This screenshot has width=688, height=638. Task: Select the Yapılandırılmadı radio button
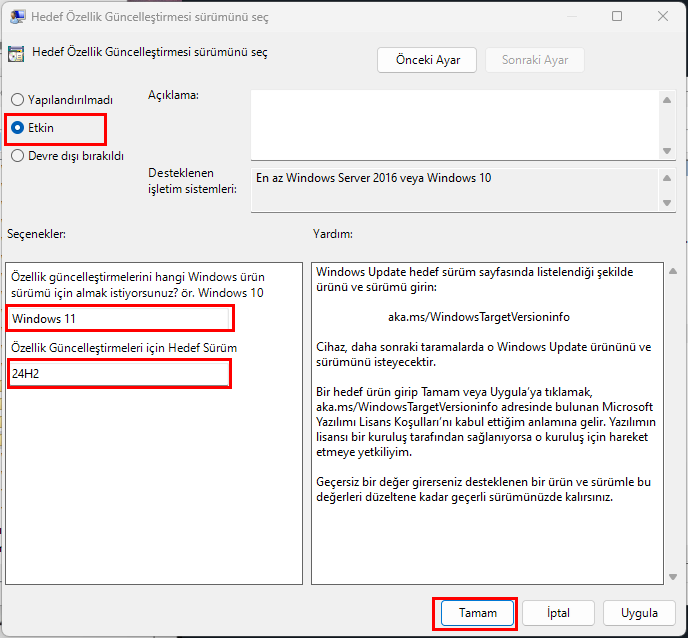61,100
